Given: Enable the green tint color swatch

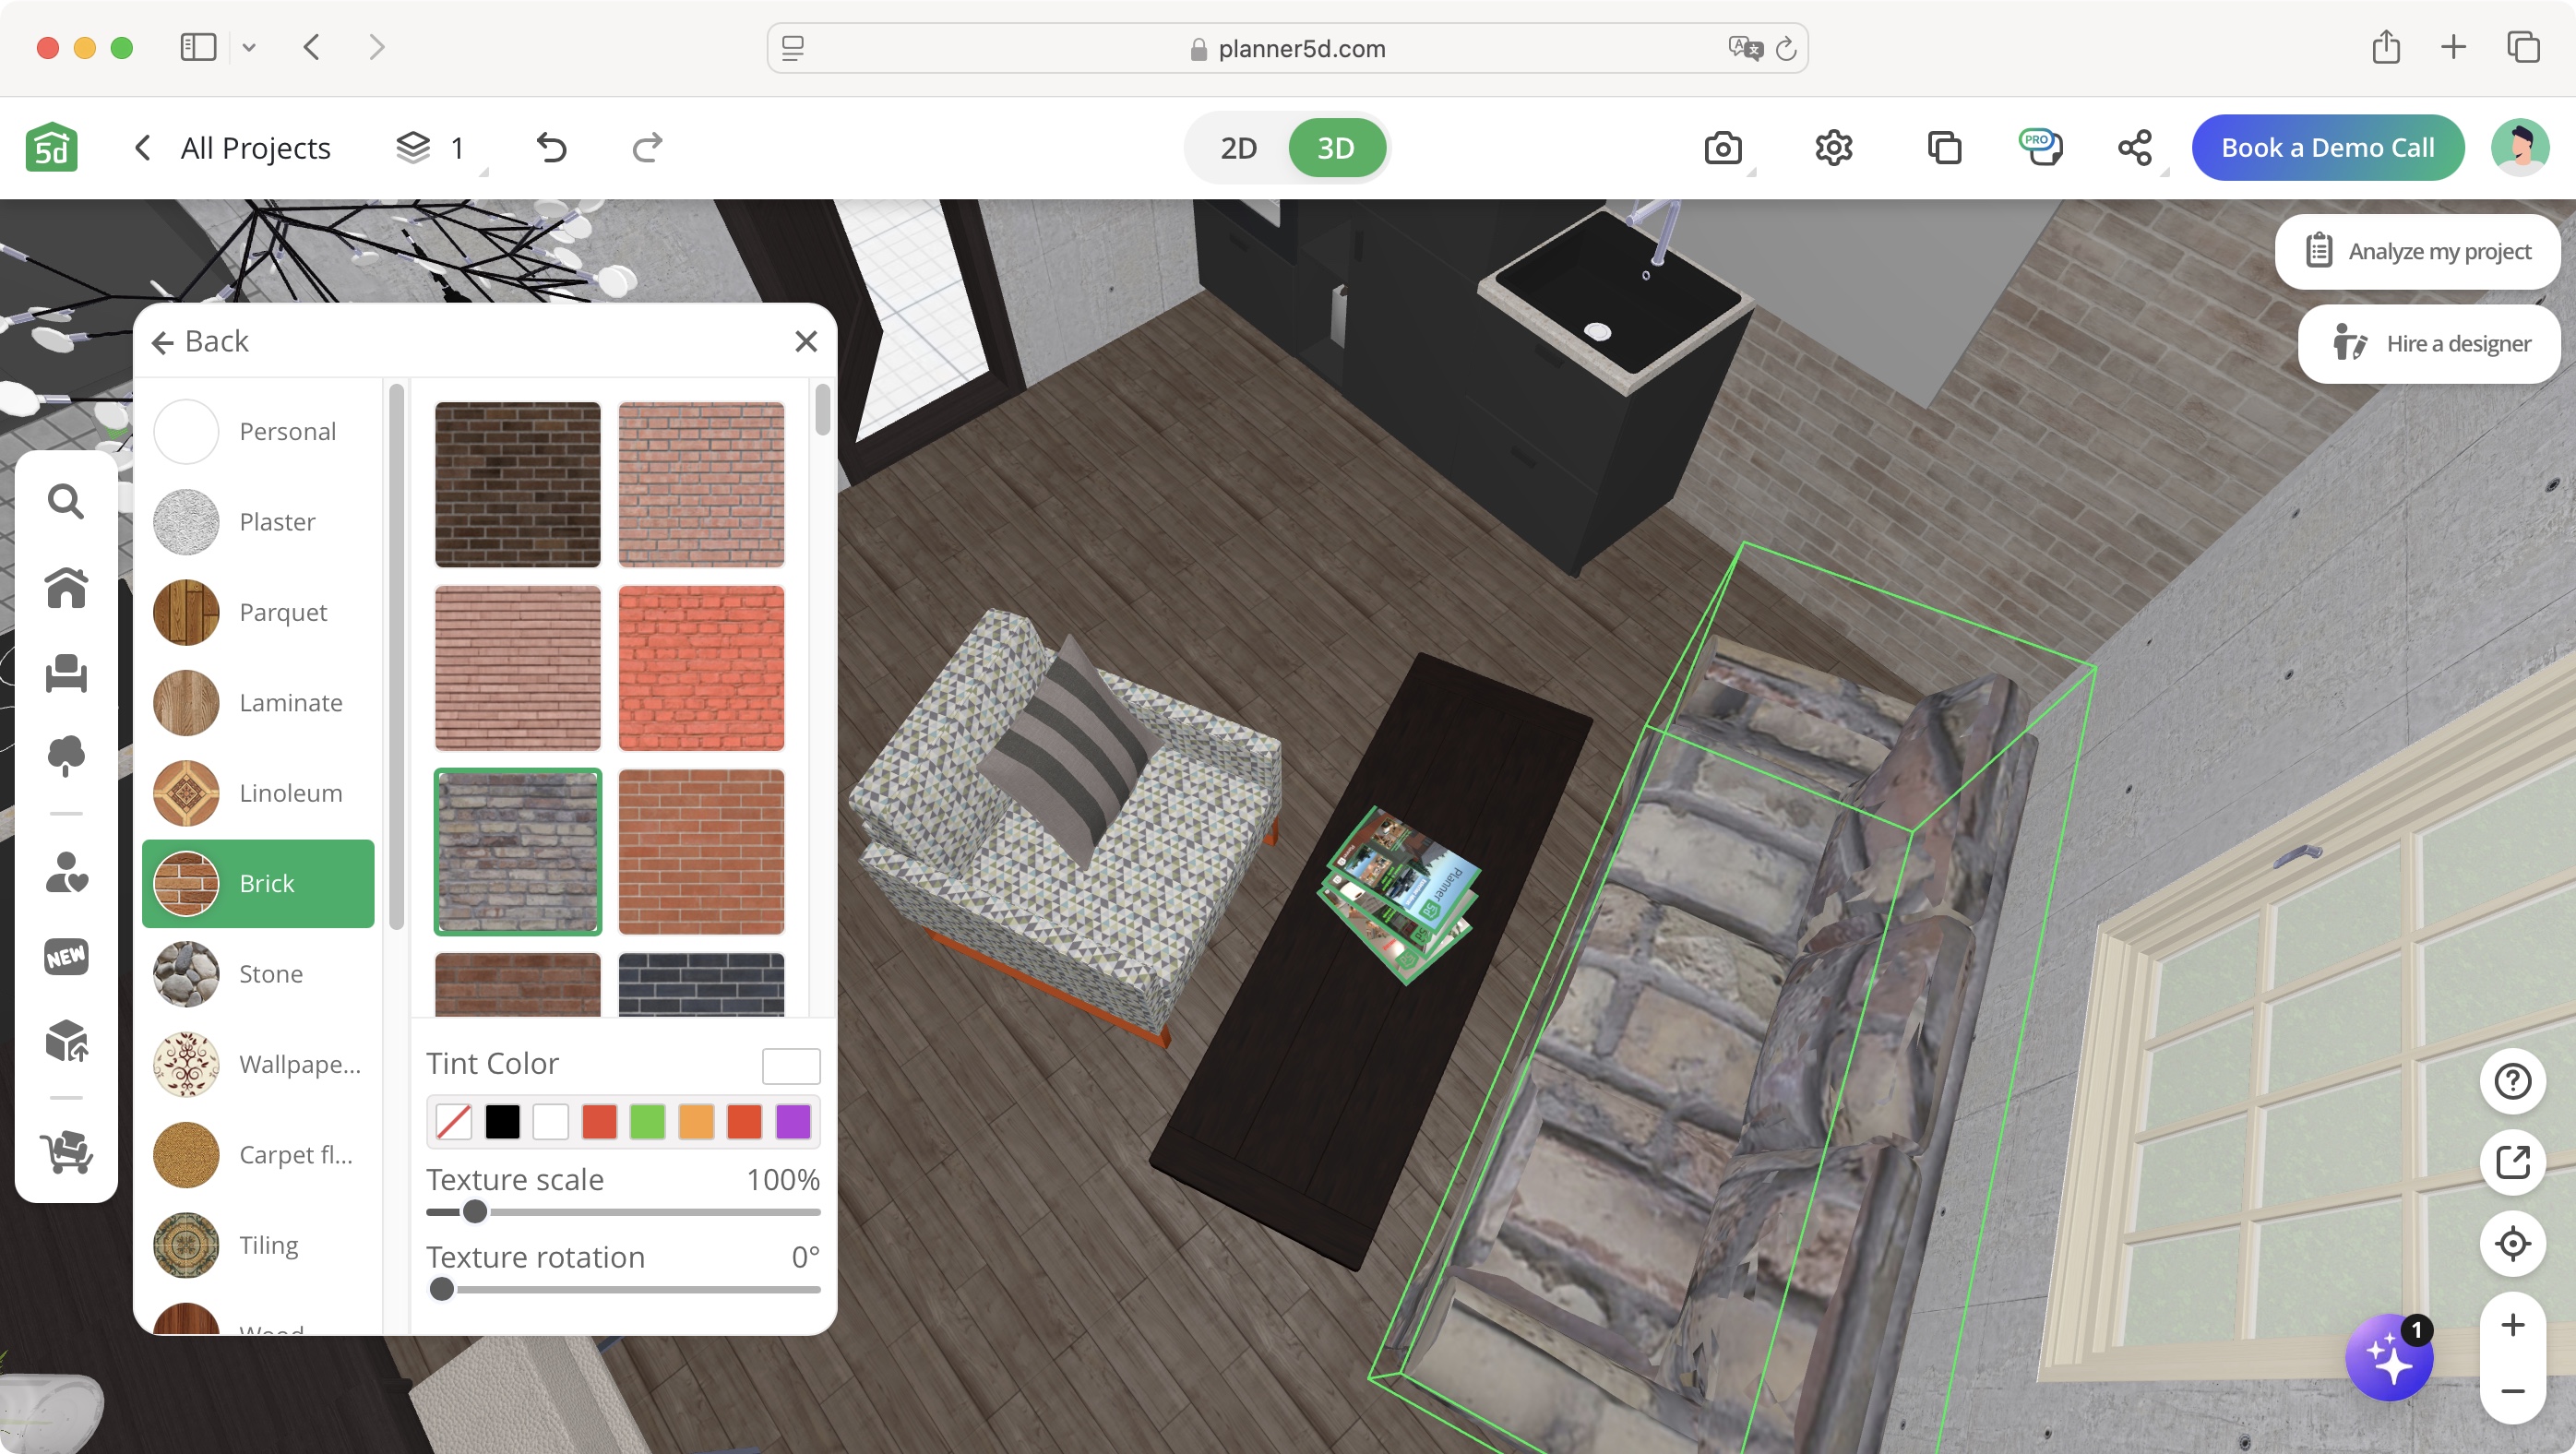Looking at the screenshot, I should pyautogui.click(x=647, y=1121).
